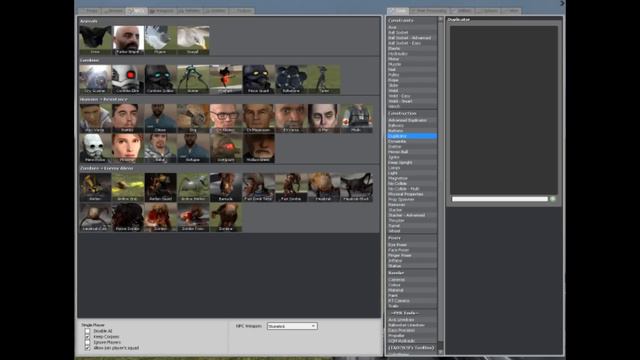640x360 pixels.
Task: Spawn the Eli Vance NPC
Action: click(291, 118)
